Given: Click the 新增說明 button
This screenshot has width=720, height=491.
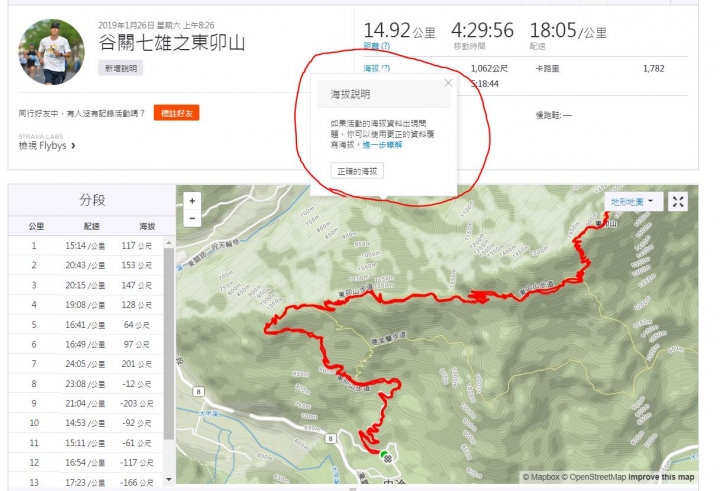Looking at the screenshot, I should point(121,68).
